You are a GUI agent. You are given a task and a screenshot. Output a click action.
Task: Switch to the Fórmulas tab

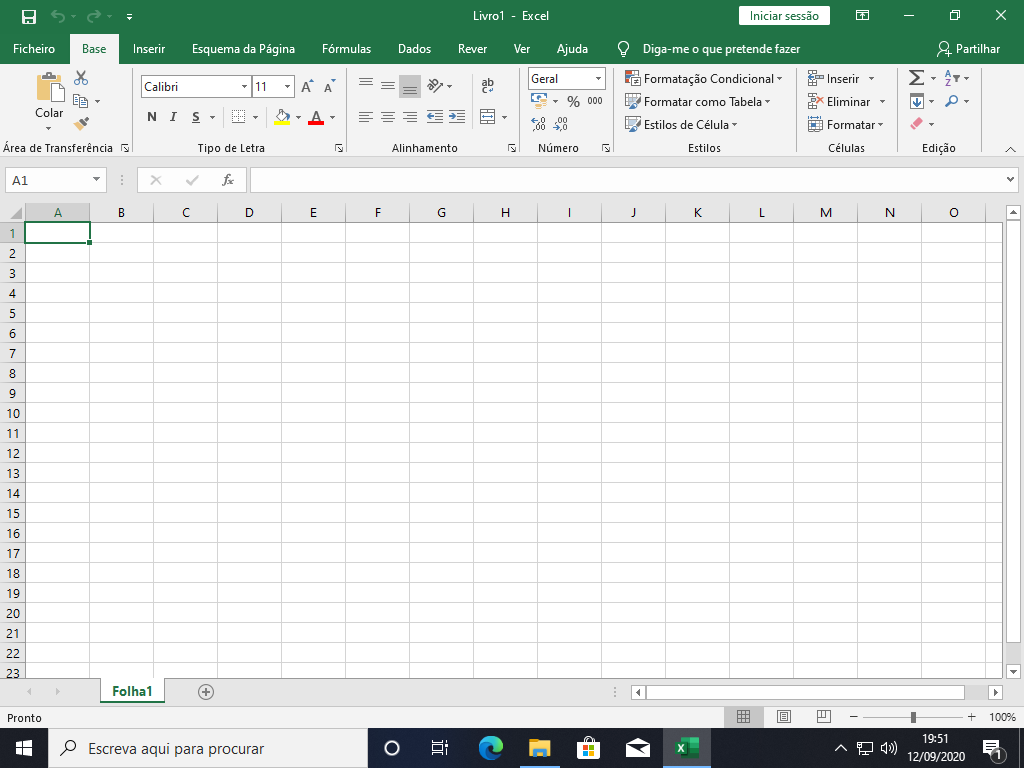click(x=346, y=49)
